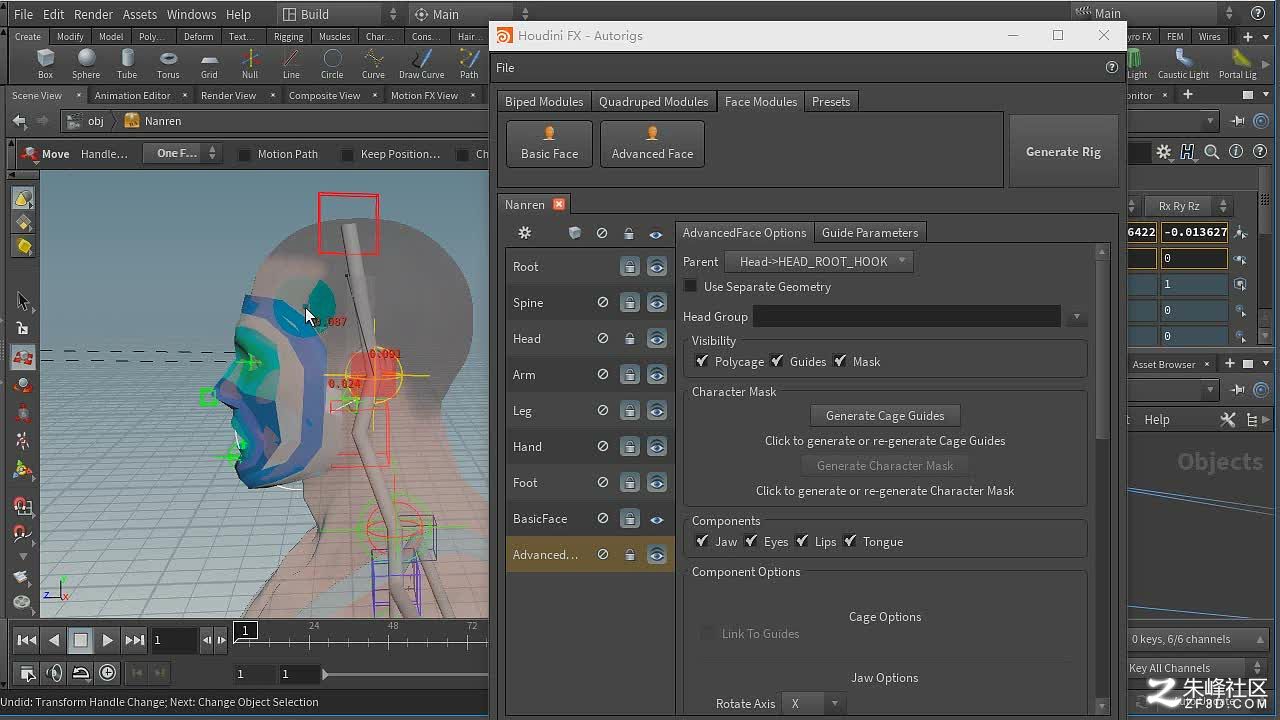Open the Key All Channels dropdown

tap(1196, 668)
